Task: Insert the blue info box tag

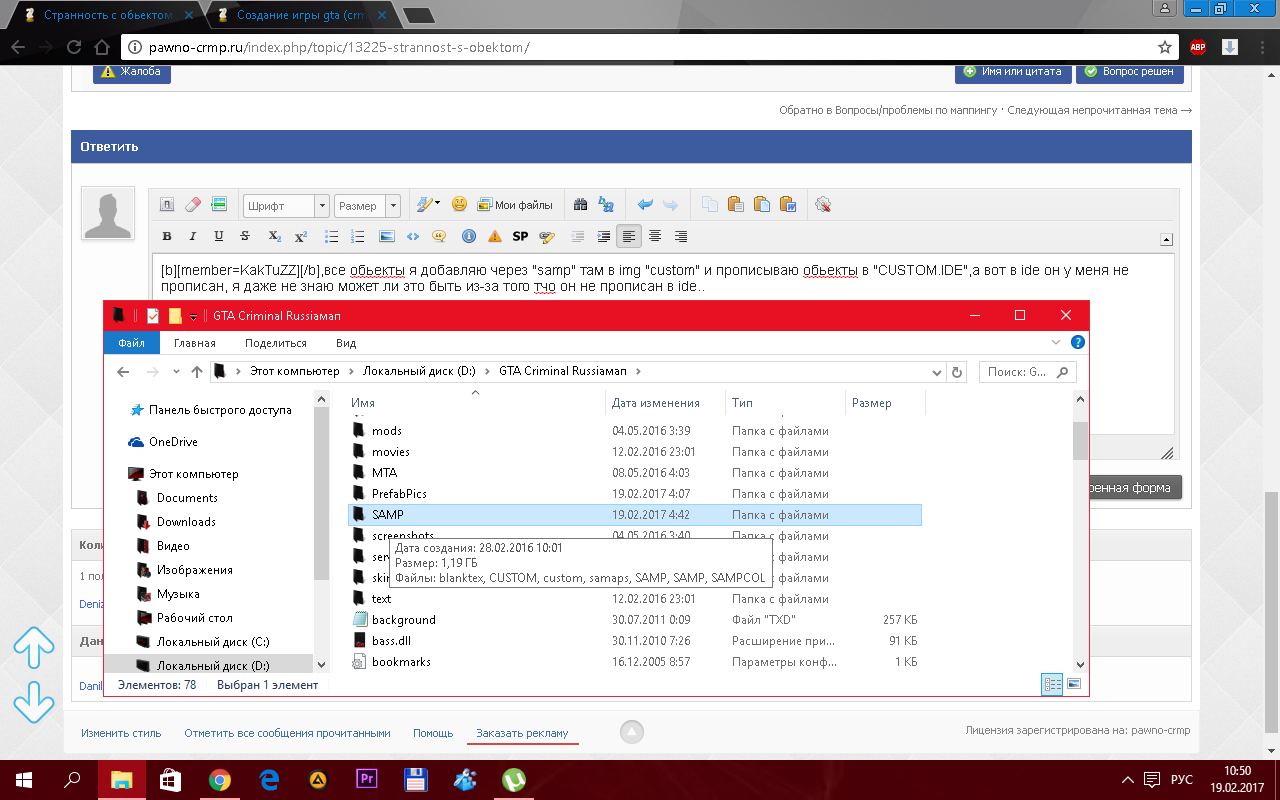Action: (468, 237)
